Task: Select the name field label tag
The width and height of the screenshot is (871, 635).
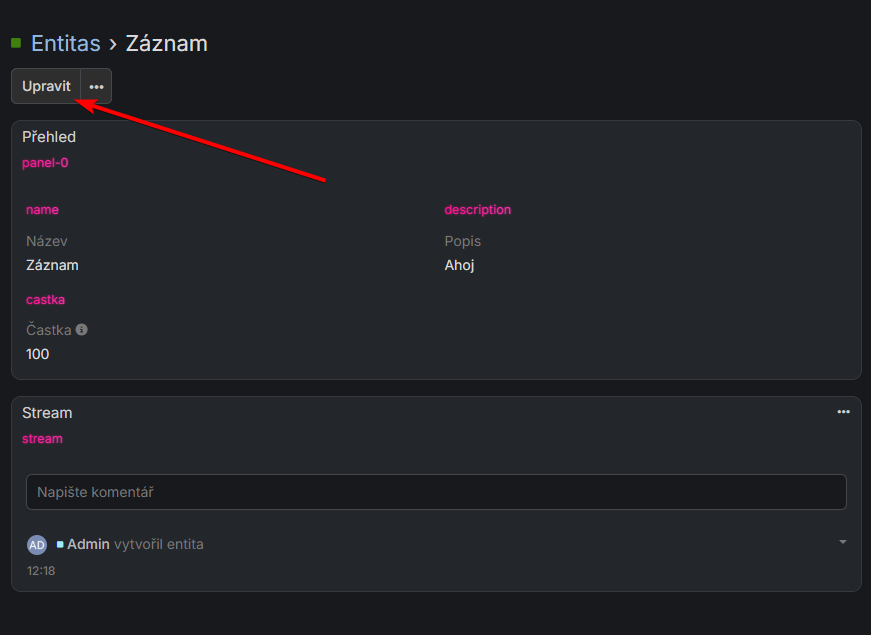Action: (x=42, y=209)
